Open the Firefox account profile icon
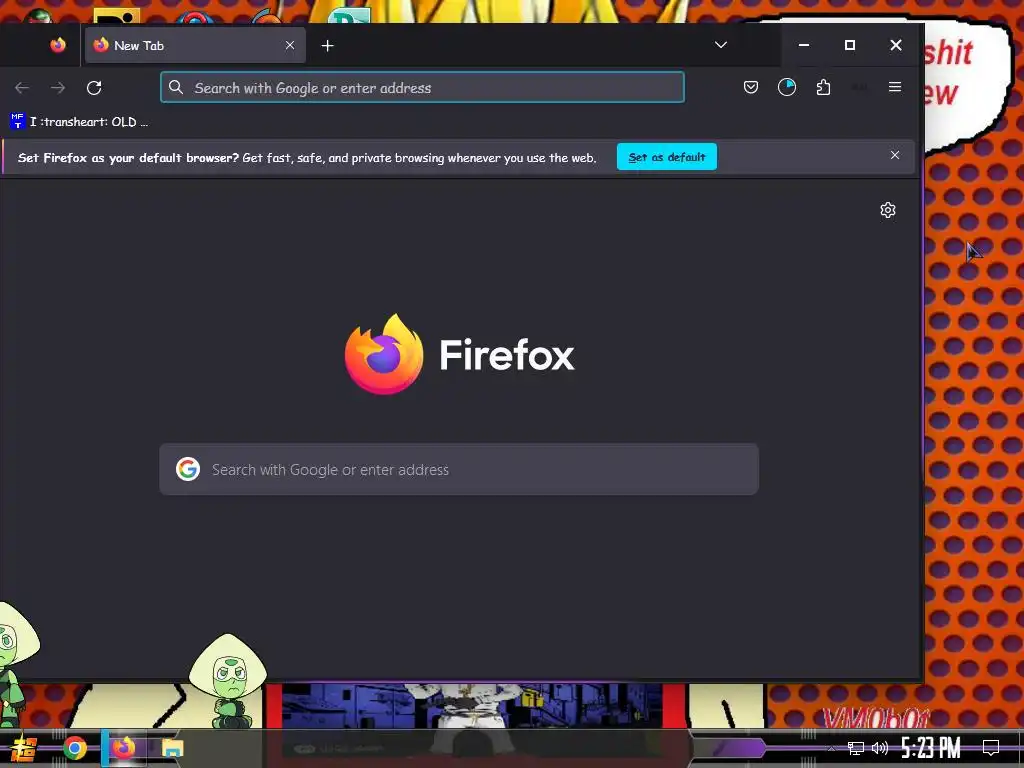 point(787,87)
